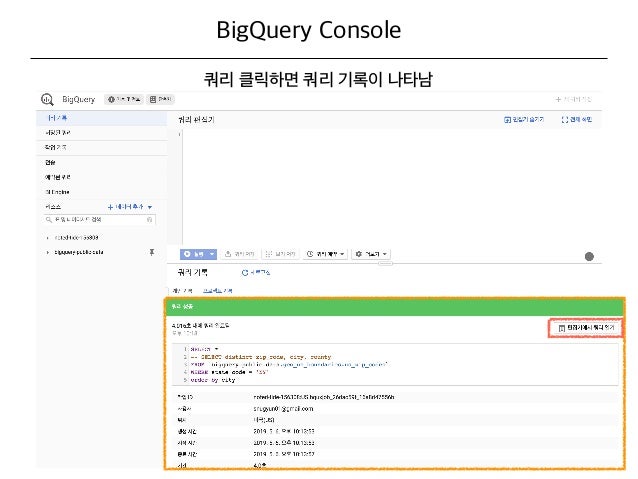Screen dimensions: 638x479
Task: Click the compose new query button
Action: (573, 99)
